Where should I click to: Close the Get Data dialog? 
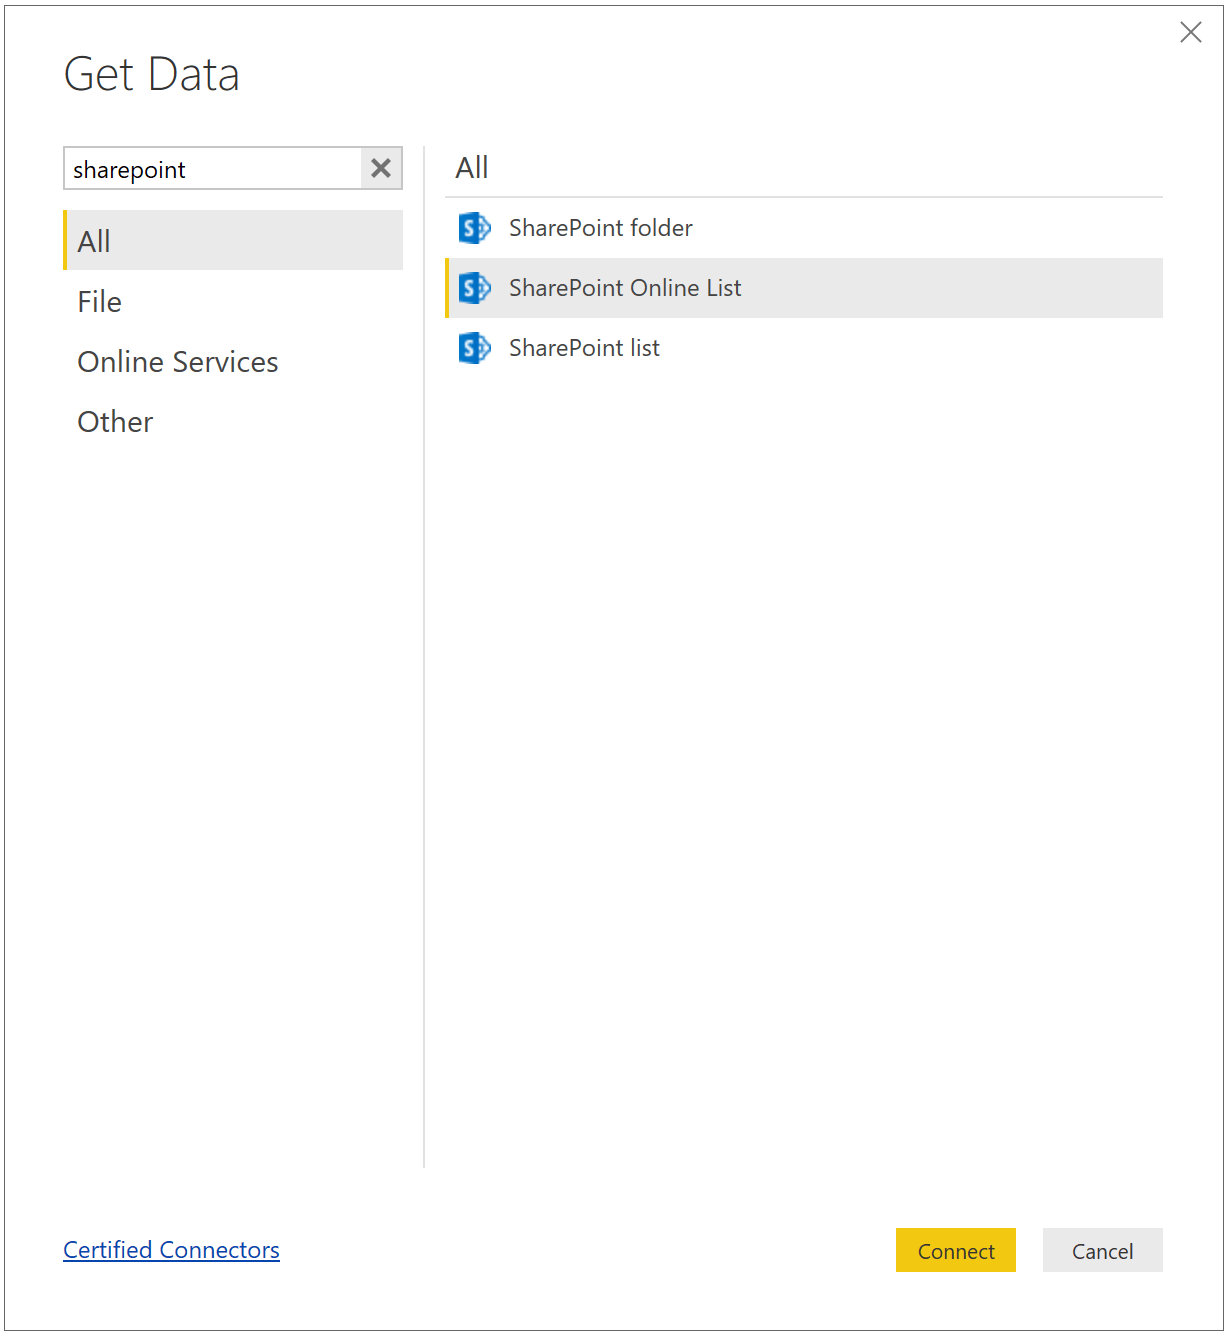click(1190, 32)
